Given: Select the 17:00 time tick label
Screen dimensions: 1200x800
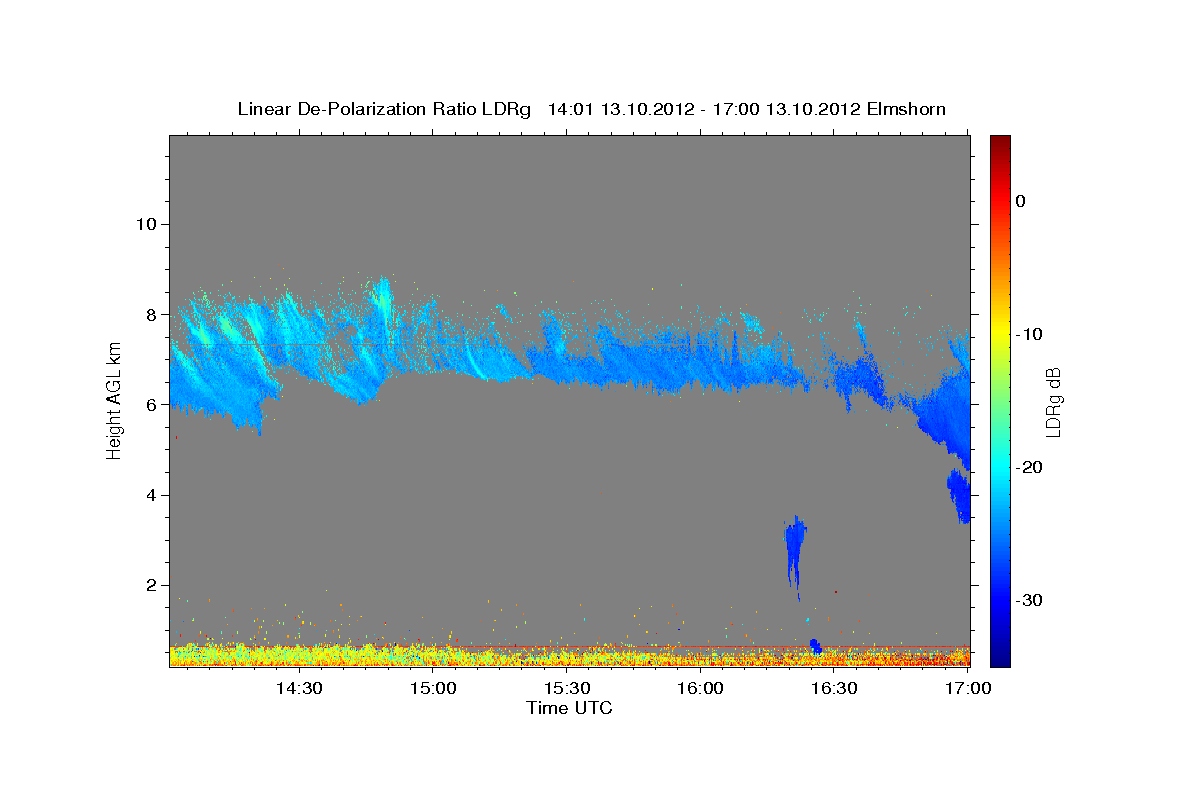Looking at the screenshot, I should [x=967, y=688].
